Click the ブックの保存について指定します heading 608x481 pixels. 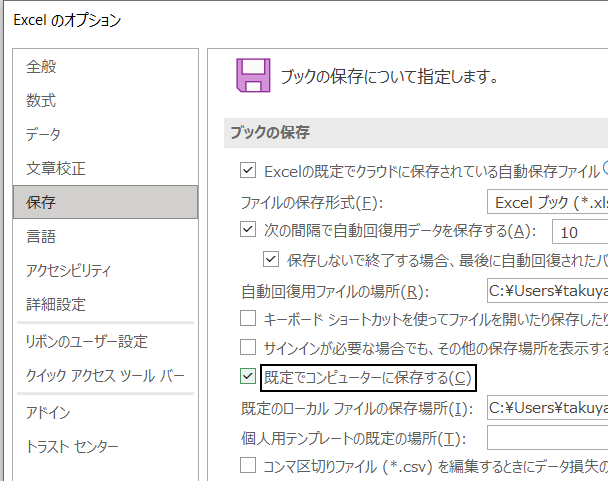pyautogui.click(x=389, y=76)
